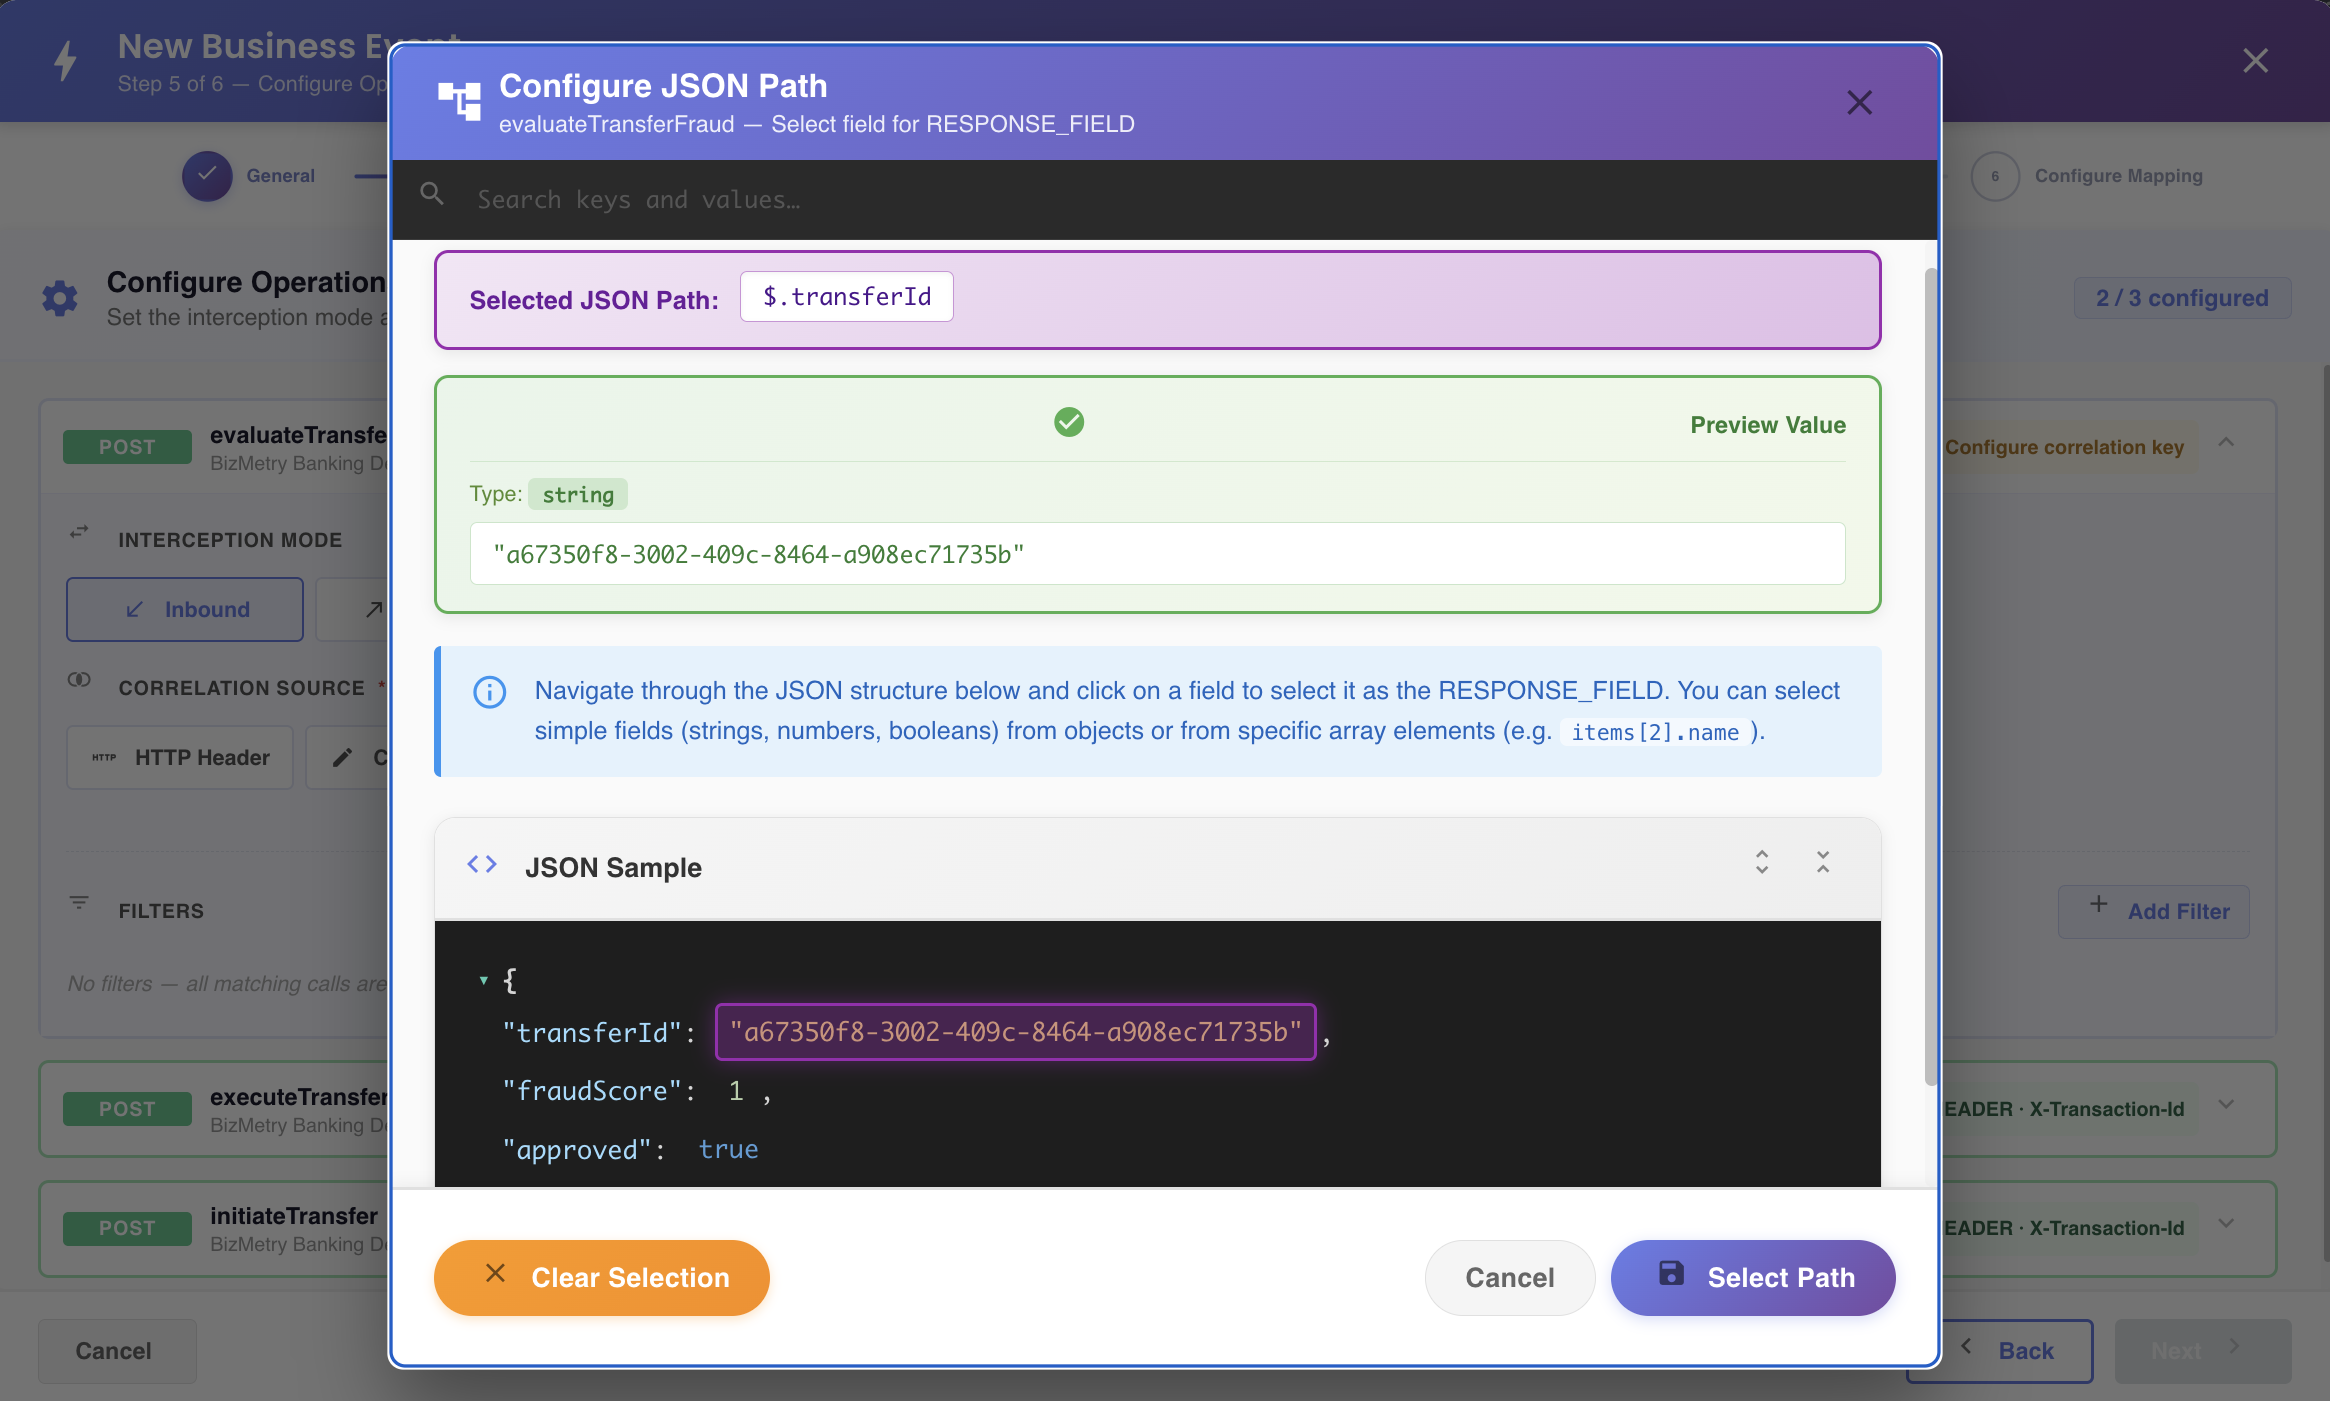Screen dimensions: 2330x1401
Task: Collapse the root JSON object triangle
Action: 483,980
